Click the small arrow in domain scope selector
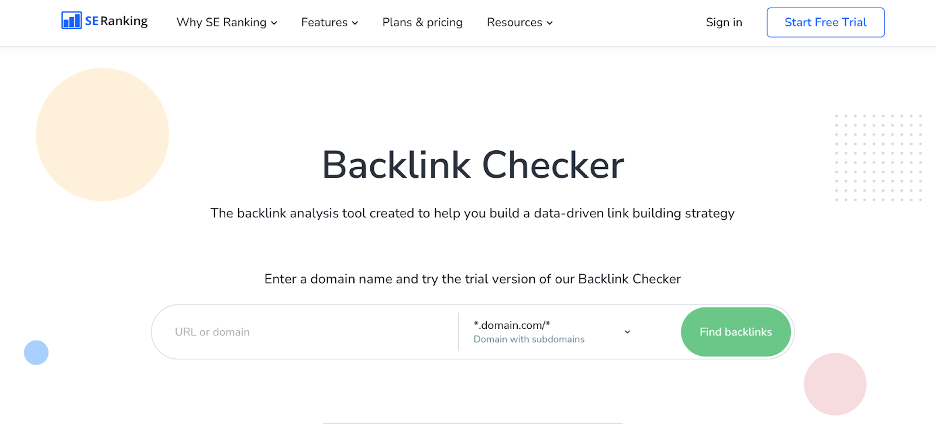This screenshot has width=936, height=434. pos(627,332)
